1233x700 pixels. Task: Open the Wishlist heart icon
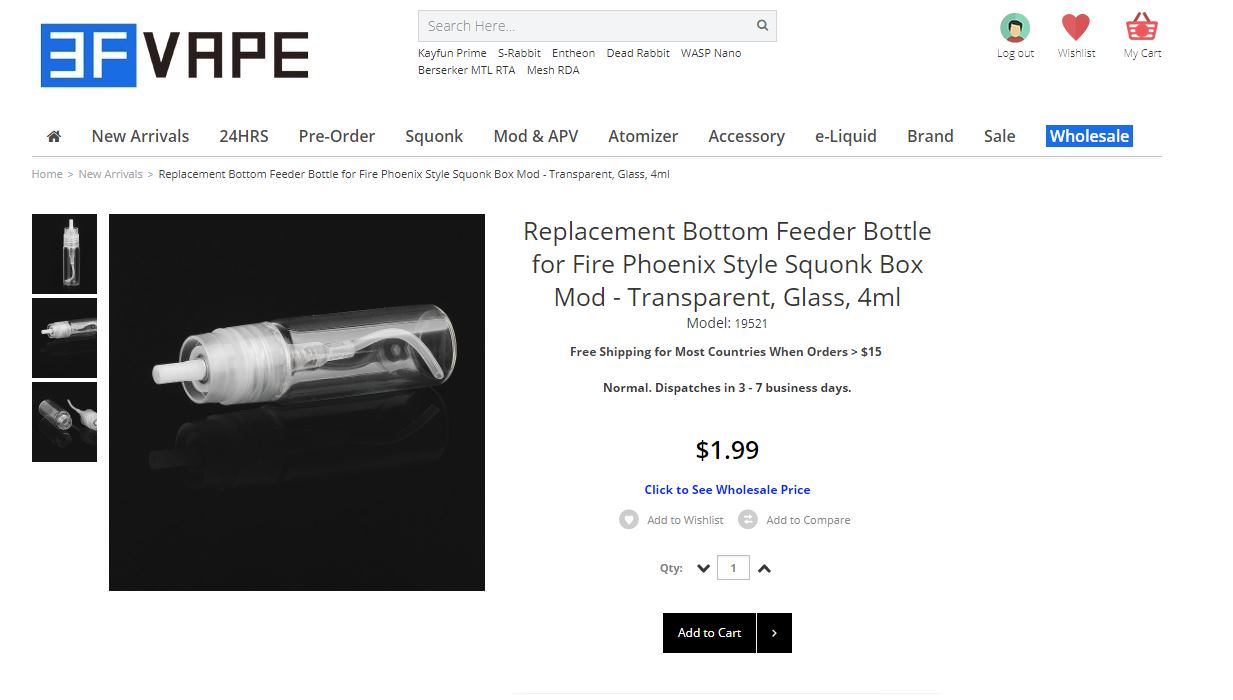pos(1076,28)
